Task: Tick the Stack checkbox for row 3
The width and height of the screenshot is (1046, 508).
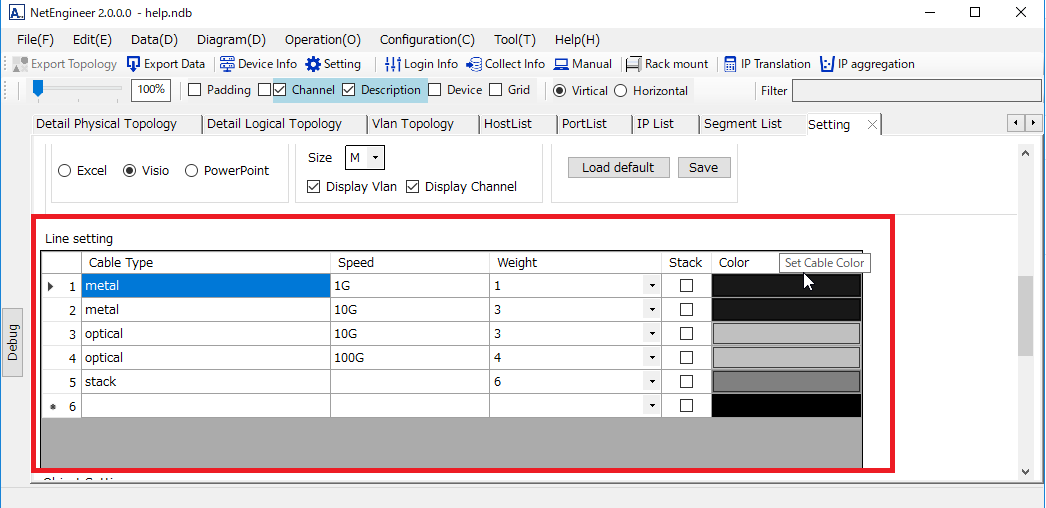Action: click(686, 333)
